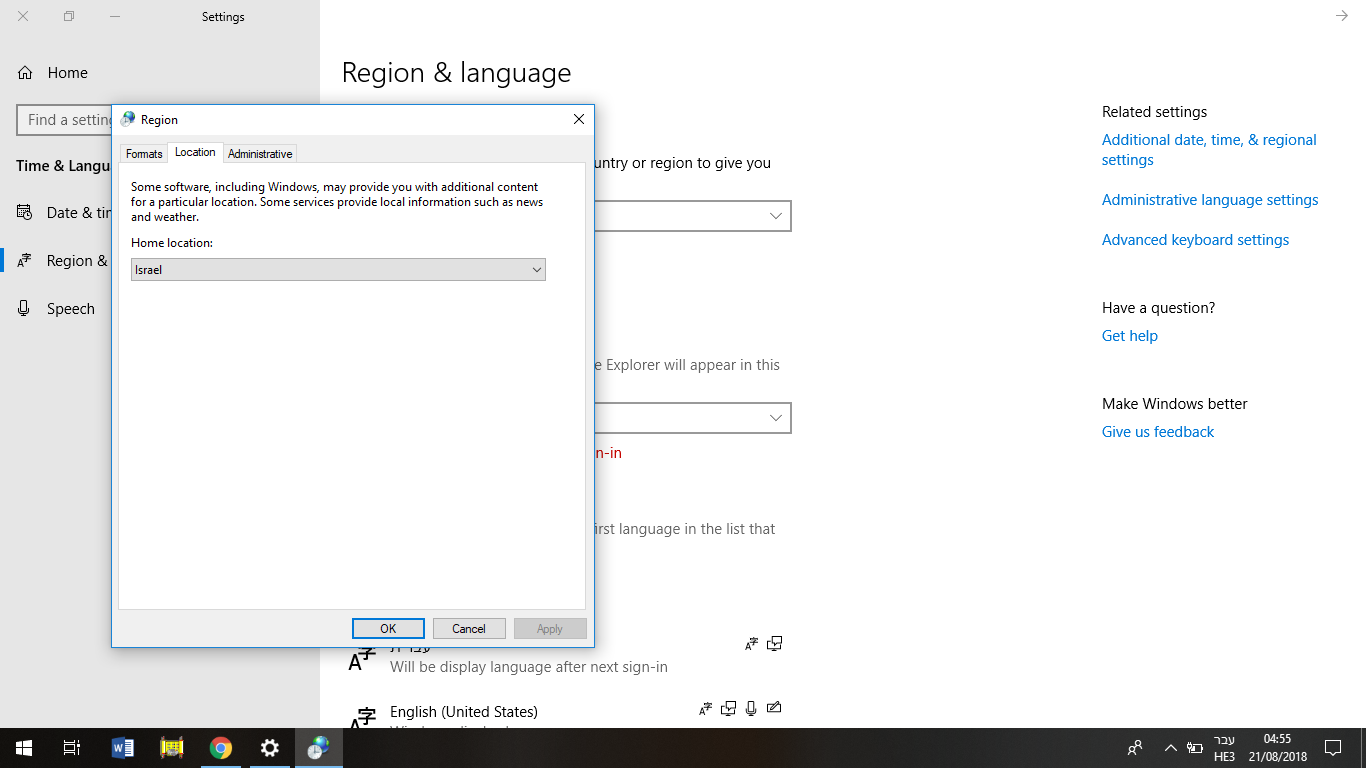Screen dimensions: 1366x768
Task: Click the Get help link
Action: 1130,336
